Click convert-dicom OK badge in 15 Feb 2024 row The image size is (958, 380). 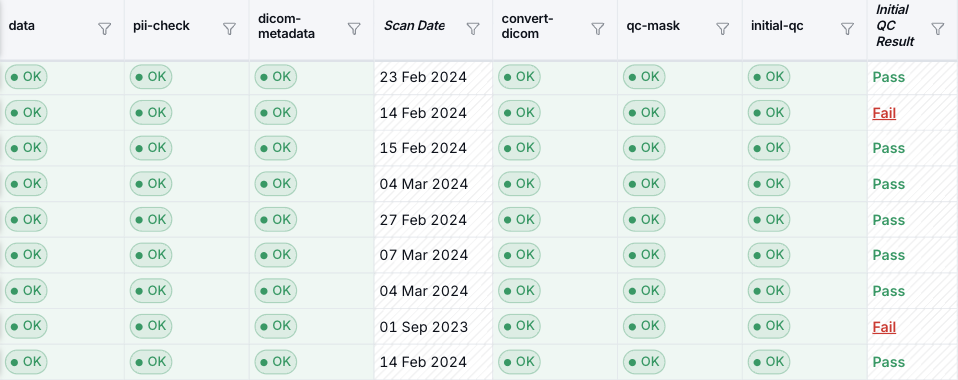click(519, 148)
